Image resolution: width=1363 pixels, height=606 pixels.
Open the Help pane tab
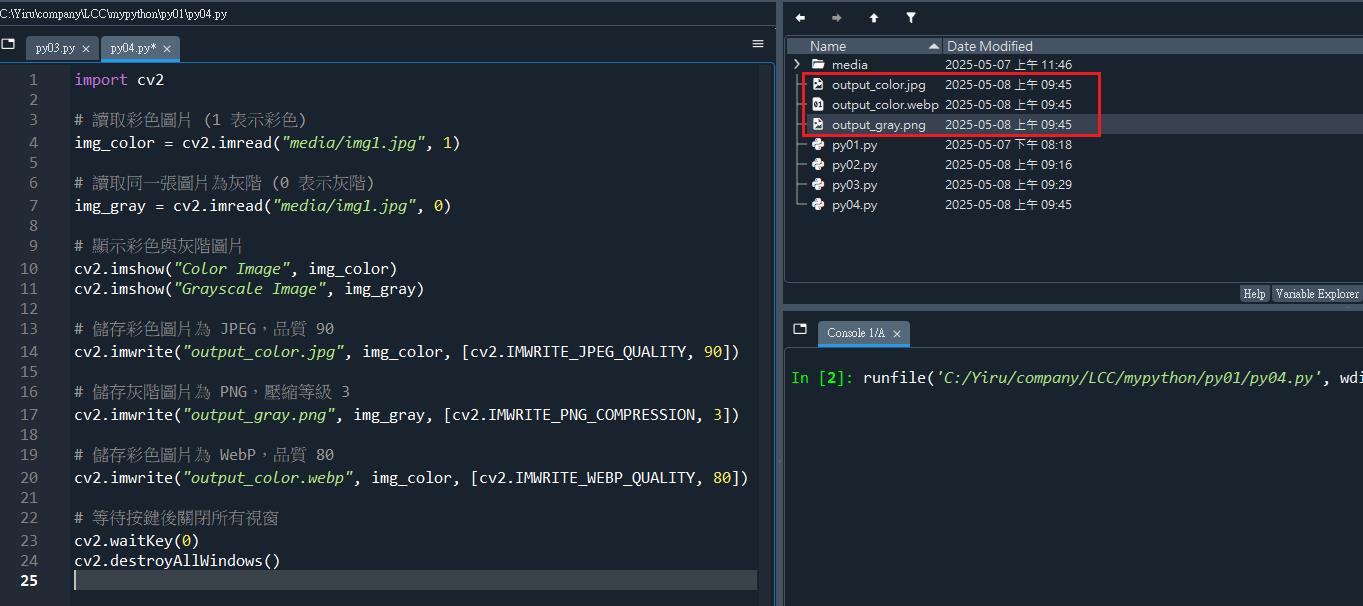pos(1254,294)
